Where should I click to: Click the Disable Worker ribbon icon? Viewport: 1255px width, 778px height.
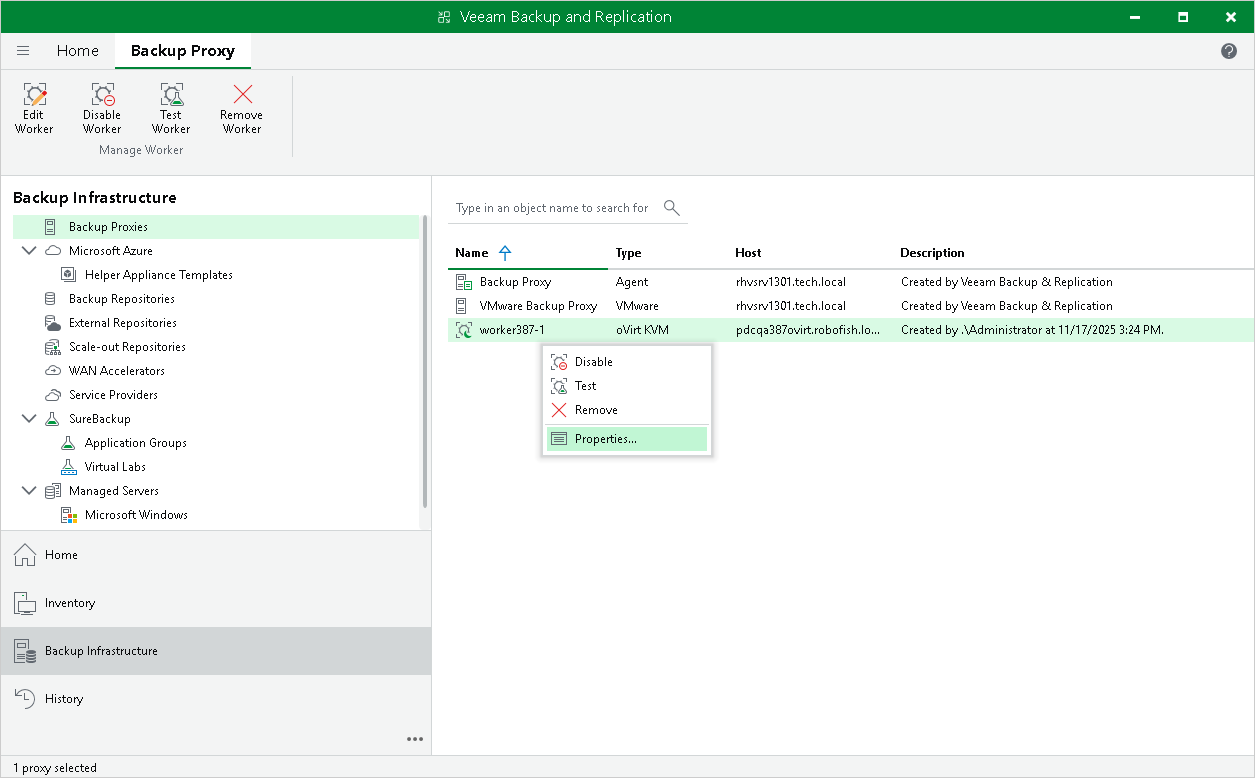(103, 96)
